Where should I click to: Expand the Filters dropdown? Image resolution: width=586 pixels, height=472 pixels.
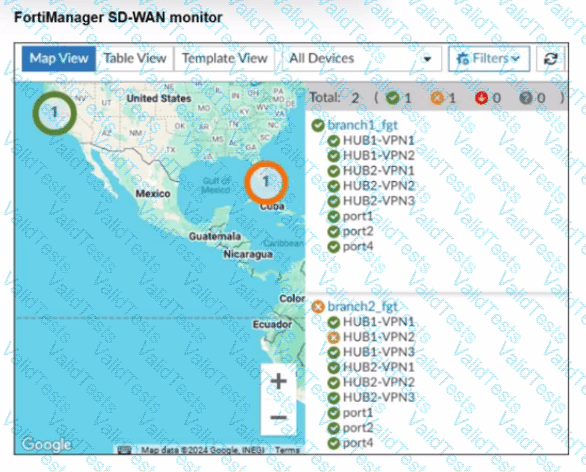tap(489, 59)
